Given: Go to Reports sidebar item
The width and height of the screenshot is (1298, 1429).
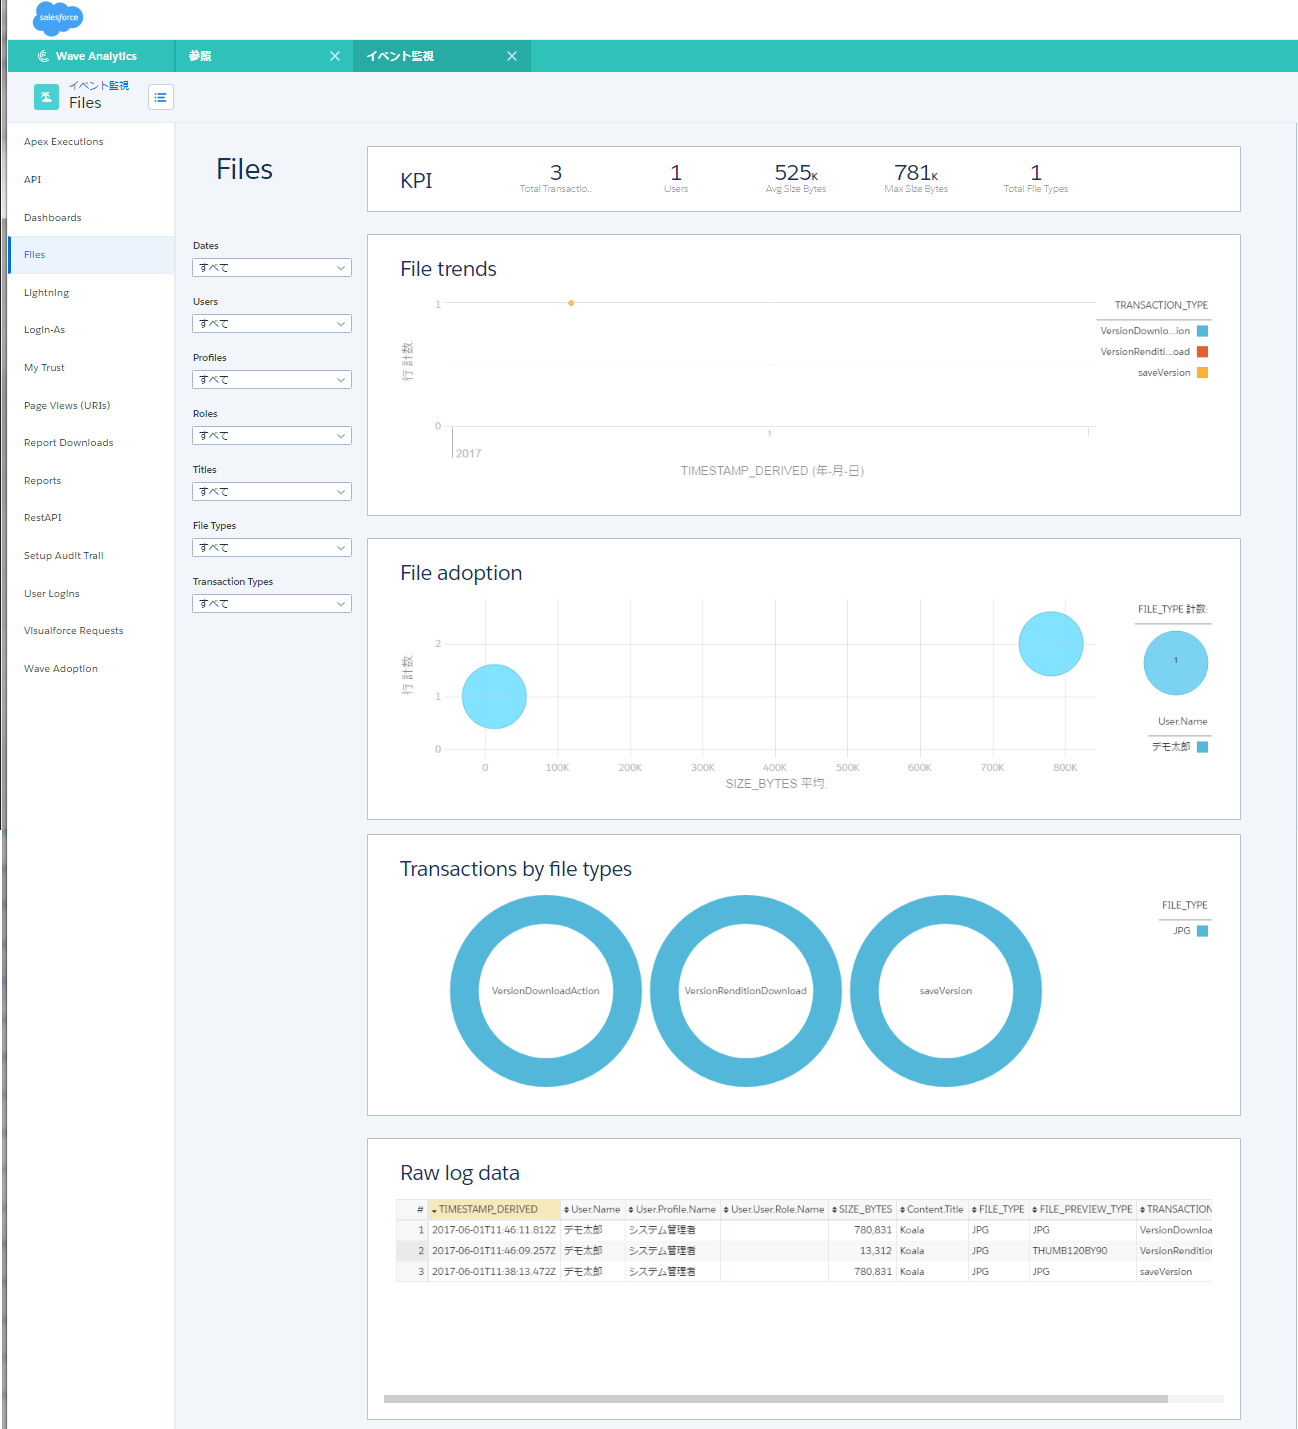Looking at the screenshot, I should (x=91, y=481).
